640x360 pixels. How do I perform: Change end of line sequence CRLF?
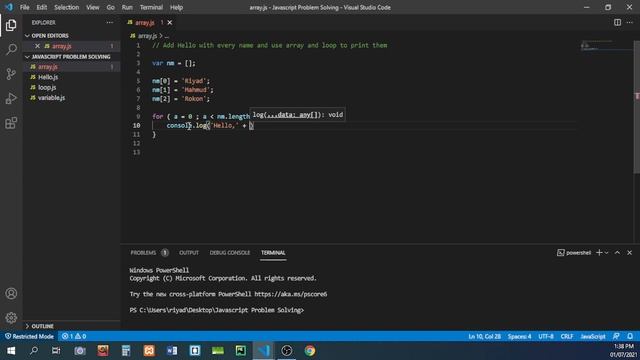pos(567,336)
